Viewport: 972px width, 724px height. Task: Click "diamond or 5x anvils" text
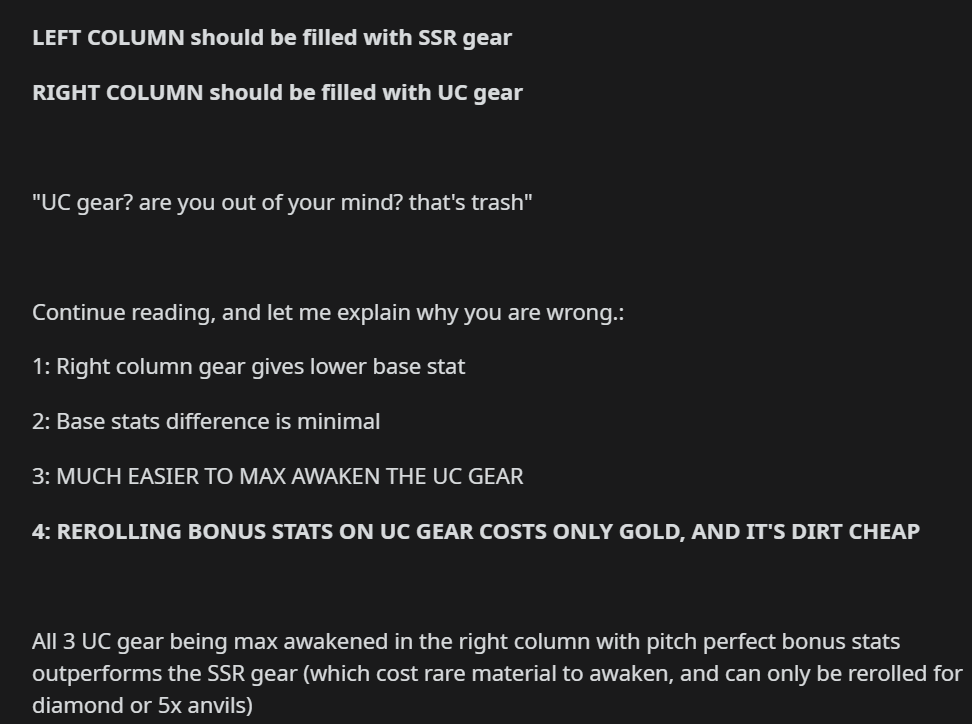click(143, 706)
